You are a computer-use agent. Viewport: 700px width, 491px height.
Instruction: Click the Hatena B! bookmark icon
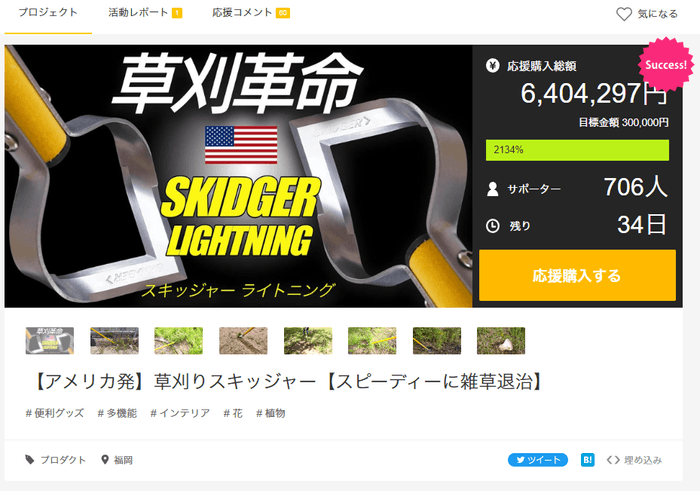[588, 460]
